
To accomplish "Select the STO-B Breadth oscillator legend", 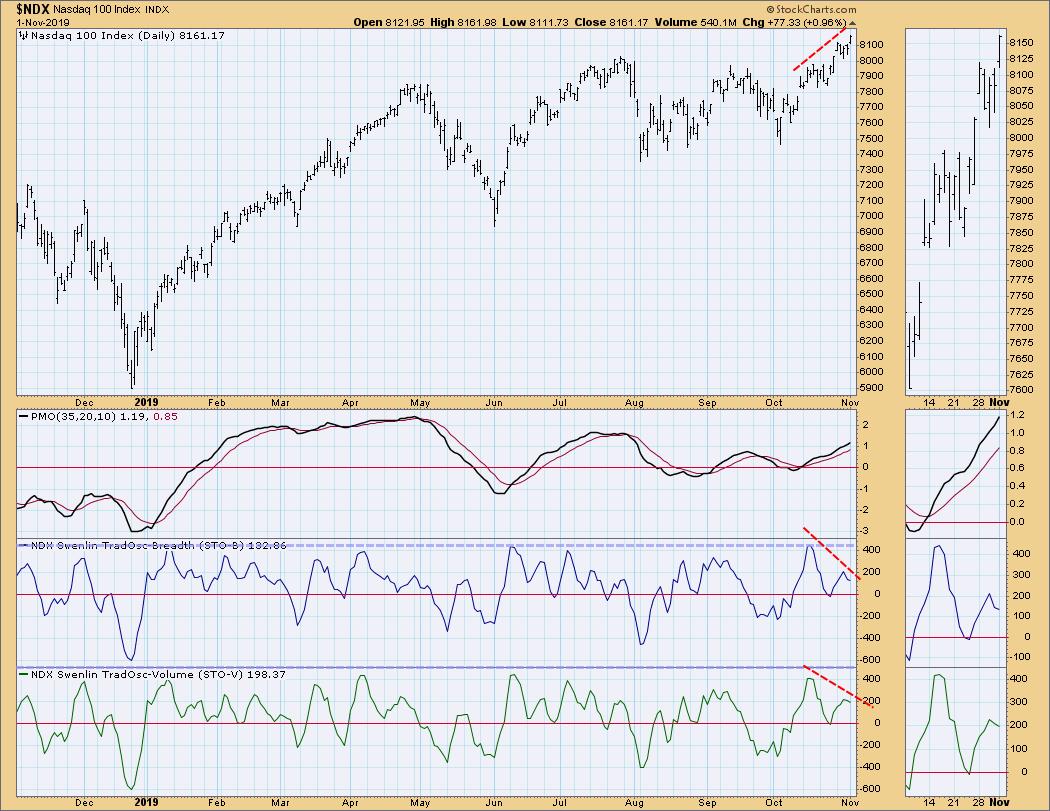I will pos(153,545).
